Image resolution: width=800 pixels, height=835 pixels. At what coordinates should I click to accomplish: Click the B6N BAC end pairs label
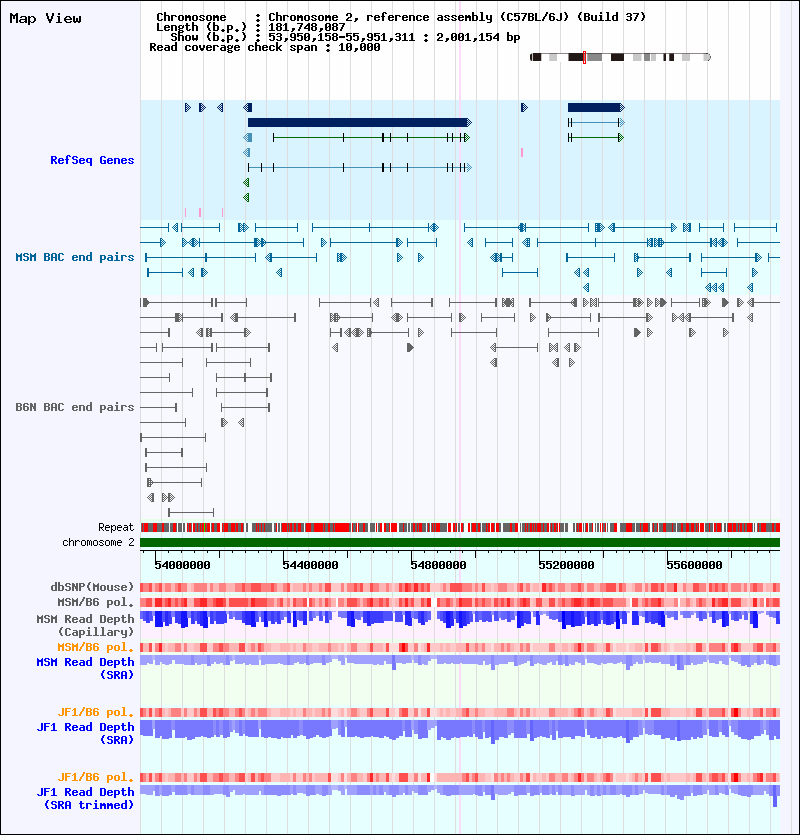pyautogui.click(x=75, y=407)
